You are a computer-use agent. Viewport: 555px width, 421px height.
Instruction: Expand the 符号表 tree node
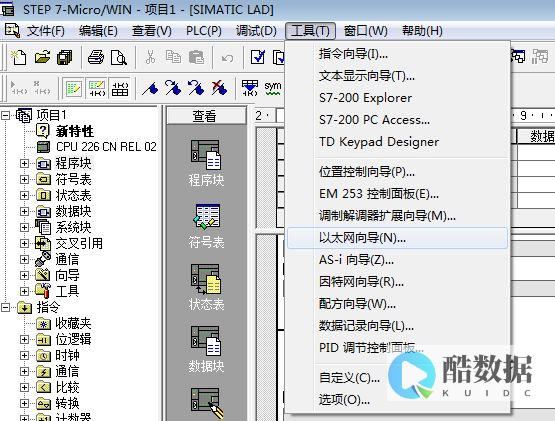click(x=24, y=179)
